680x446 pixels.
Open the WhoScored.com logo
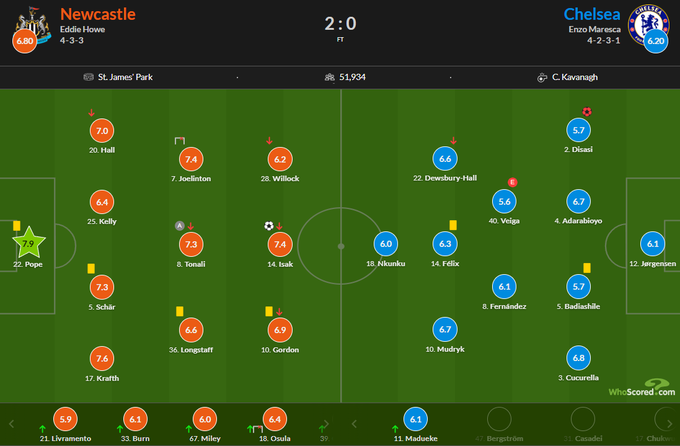coord(642,387)
